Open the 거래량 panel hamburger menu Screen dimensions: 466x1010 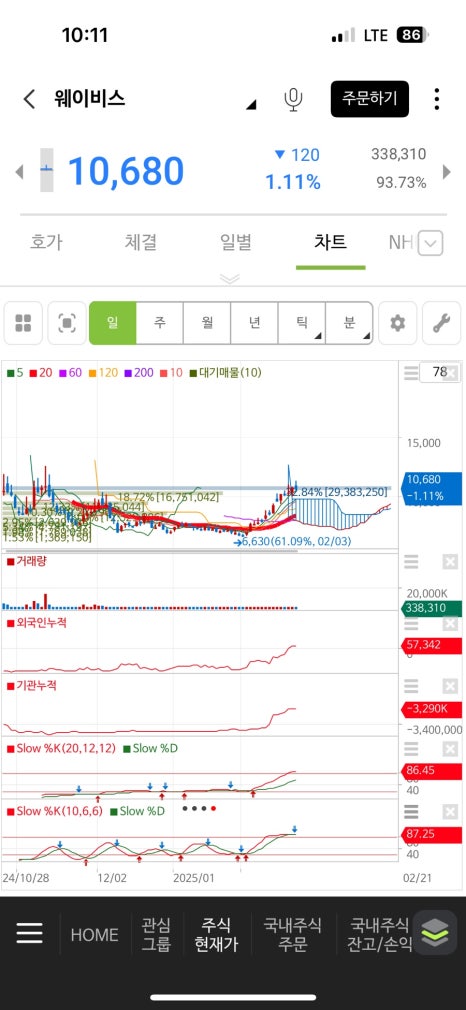click(411, 562)
